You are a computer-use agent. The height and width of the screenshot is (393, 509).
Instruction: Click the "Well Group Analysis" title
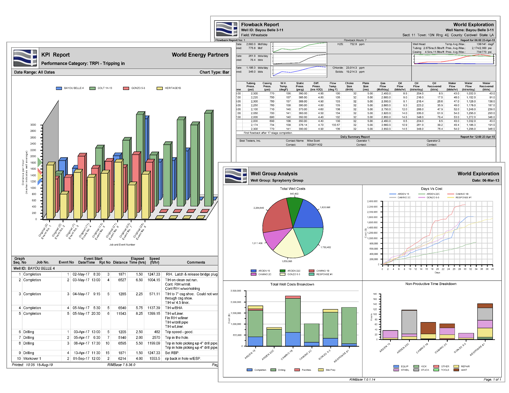pyautogui.click(x=274, y=174)
